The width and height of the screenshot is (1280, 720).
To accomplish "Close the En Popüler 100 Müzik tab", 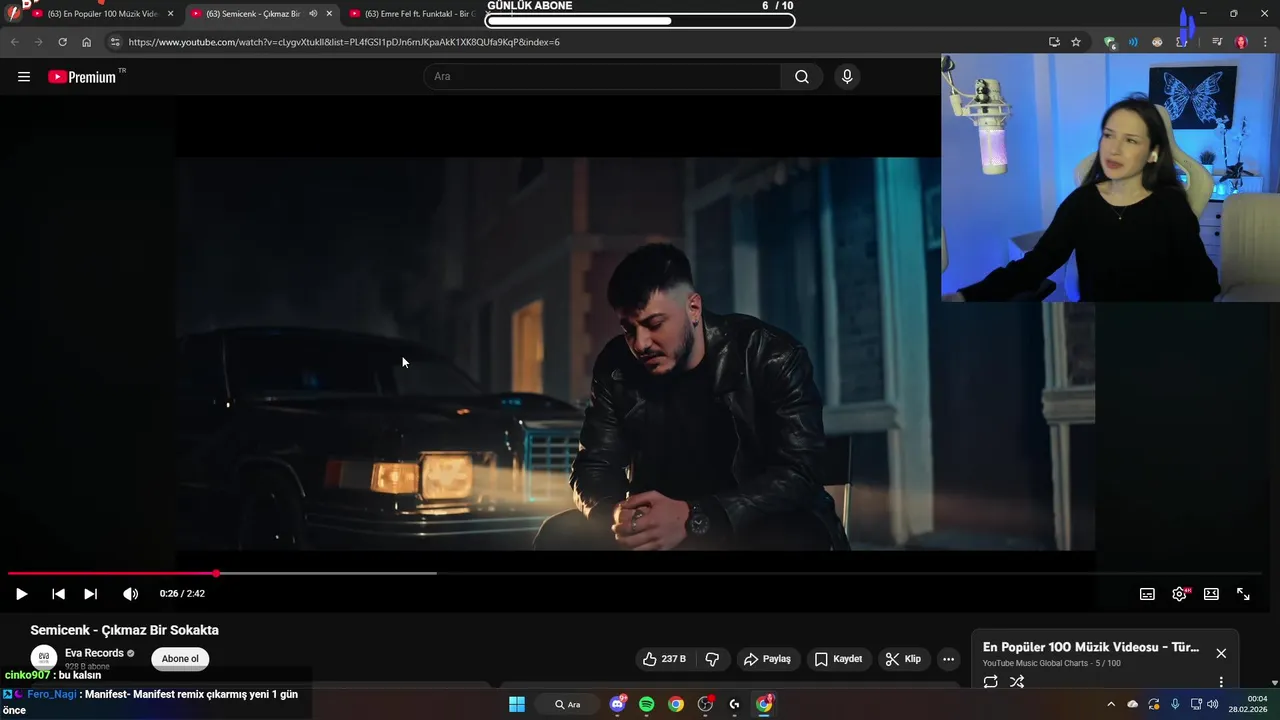I will coord(170,14).
